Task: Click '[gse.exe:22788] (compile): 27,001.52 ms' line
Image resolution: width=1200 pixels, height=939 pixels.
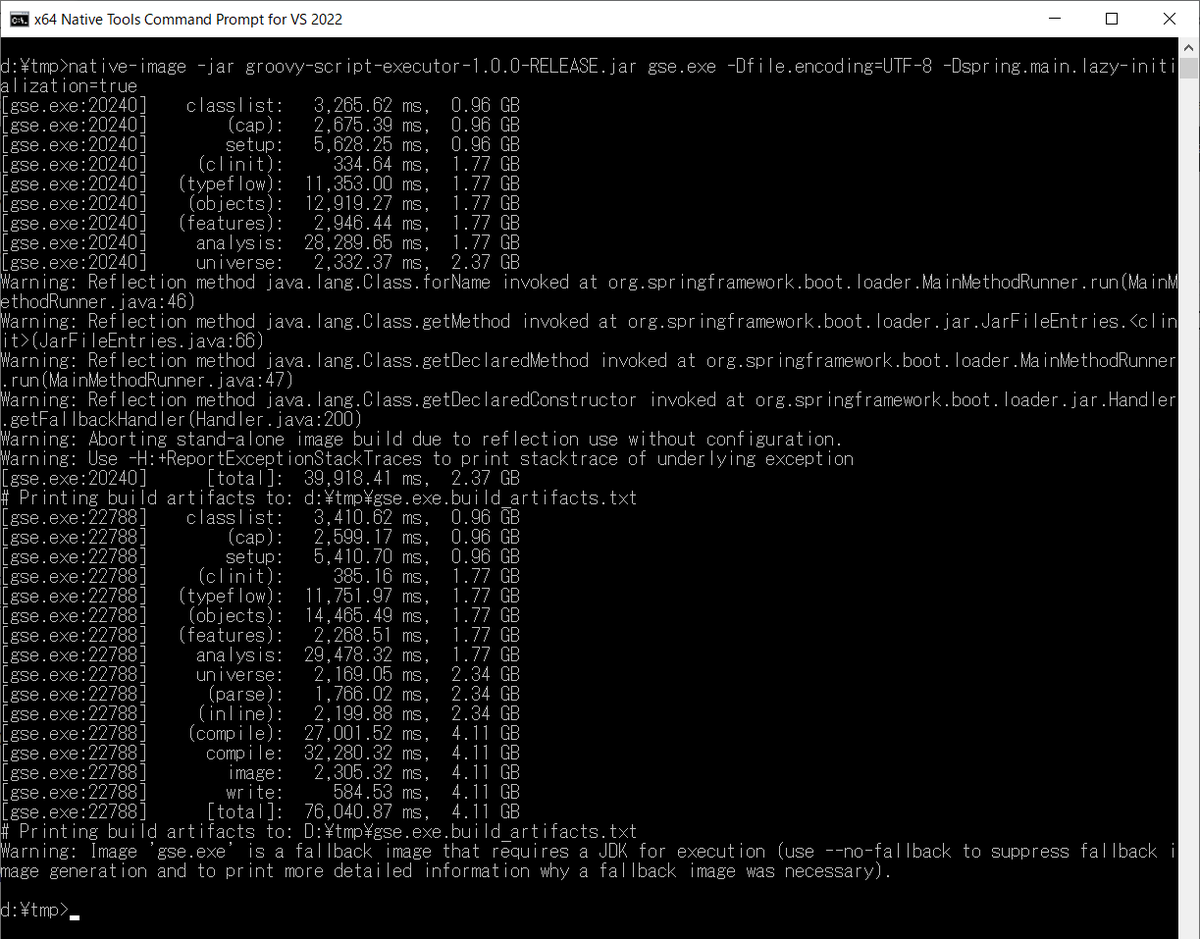Action: [261, 733]
